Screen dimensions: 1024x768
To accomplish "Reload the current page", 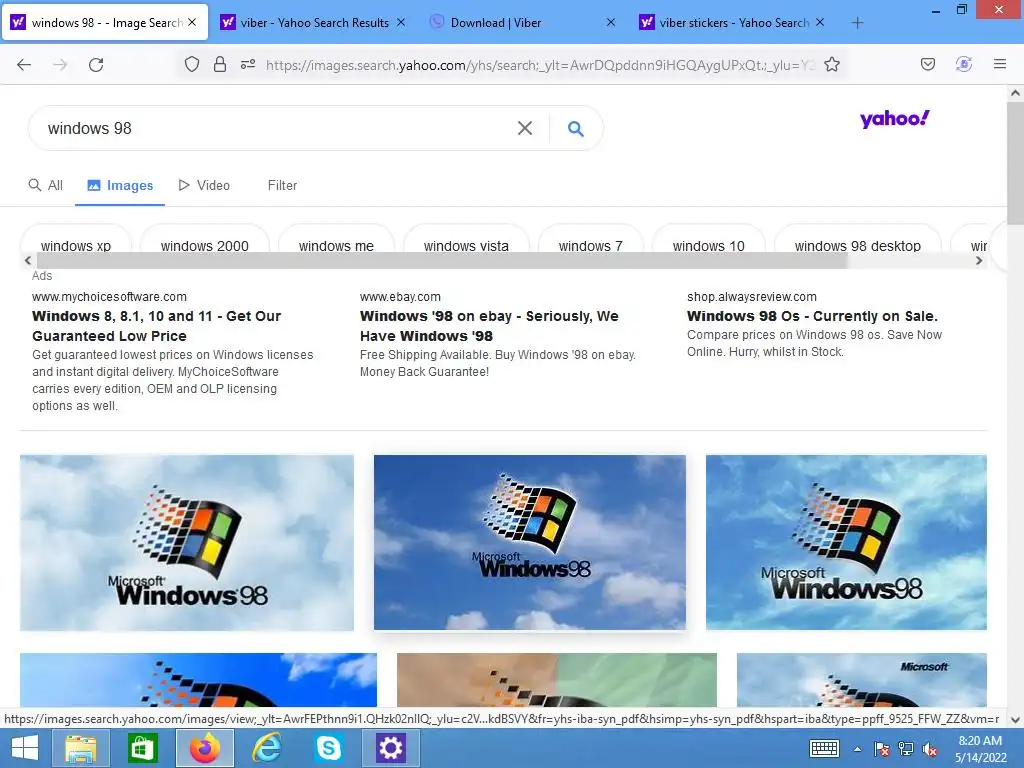I will click(96, 65).
